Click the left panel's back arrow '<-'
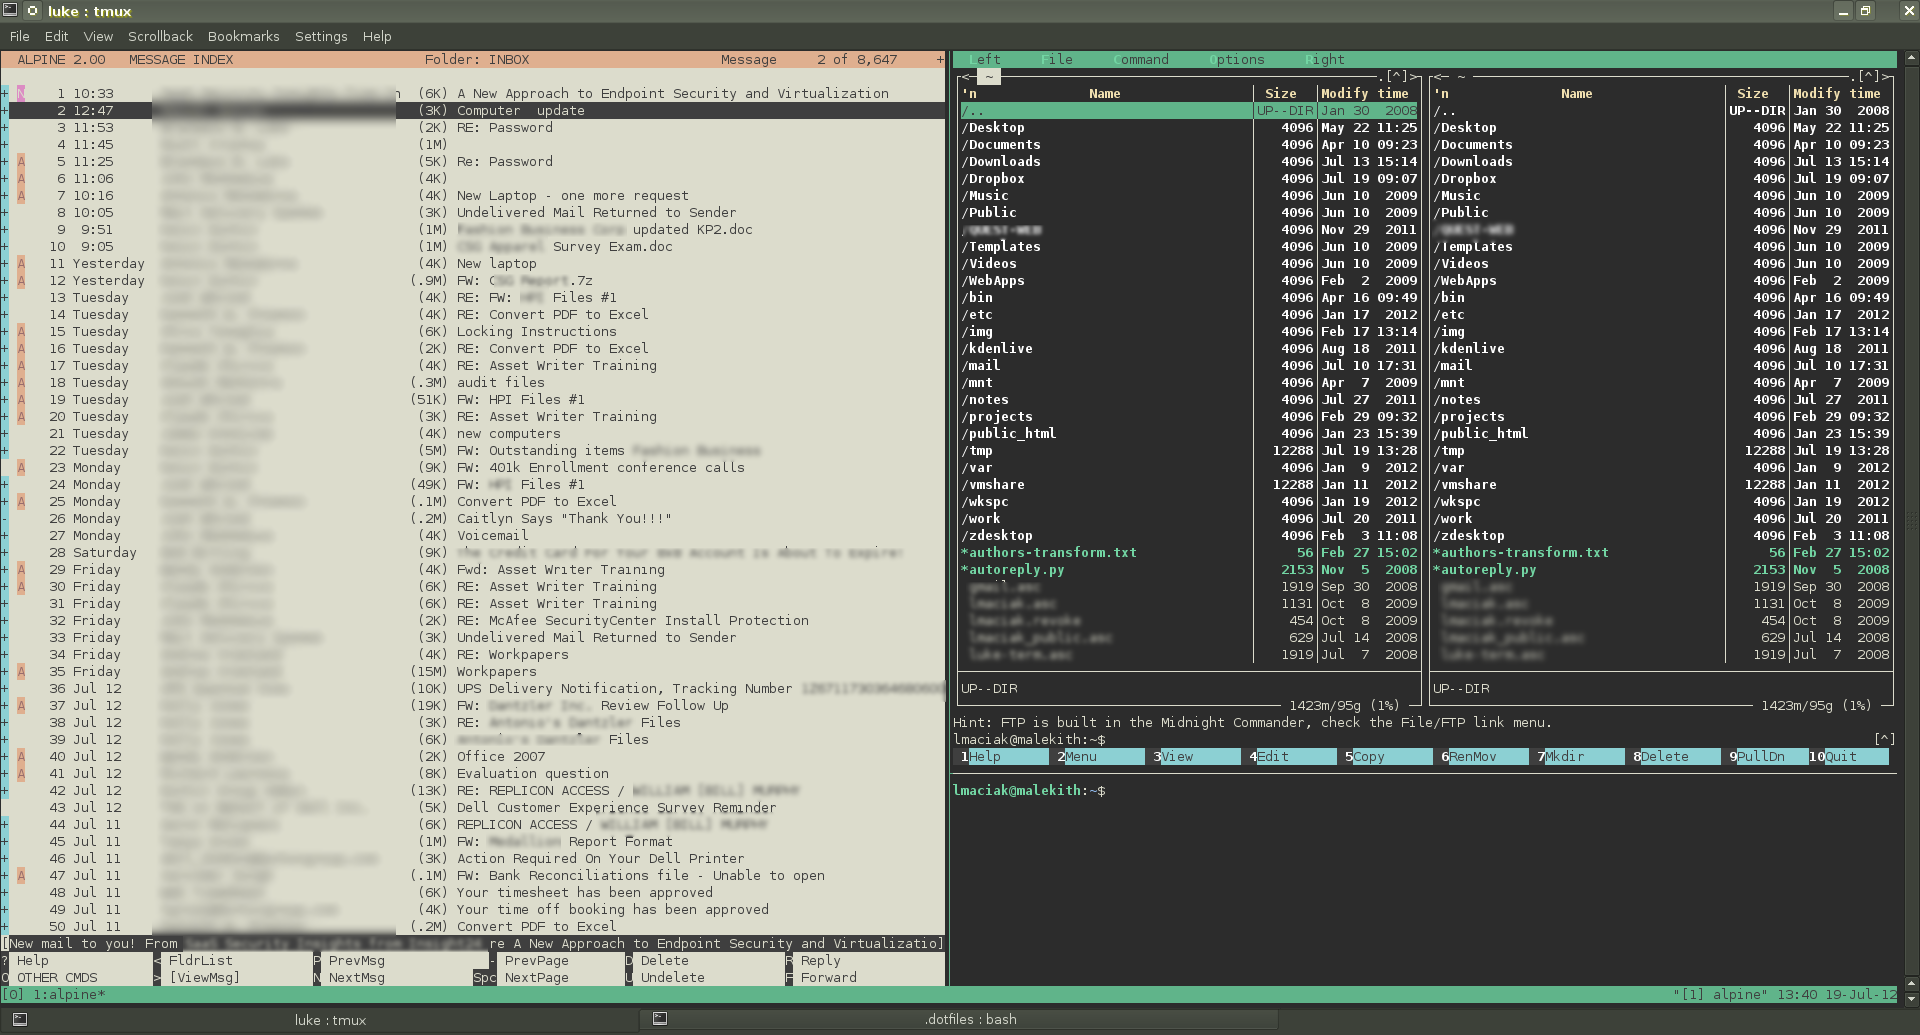Viewport: 1920px width, 1035px height. coord(966,76)
